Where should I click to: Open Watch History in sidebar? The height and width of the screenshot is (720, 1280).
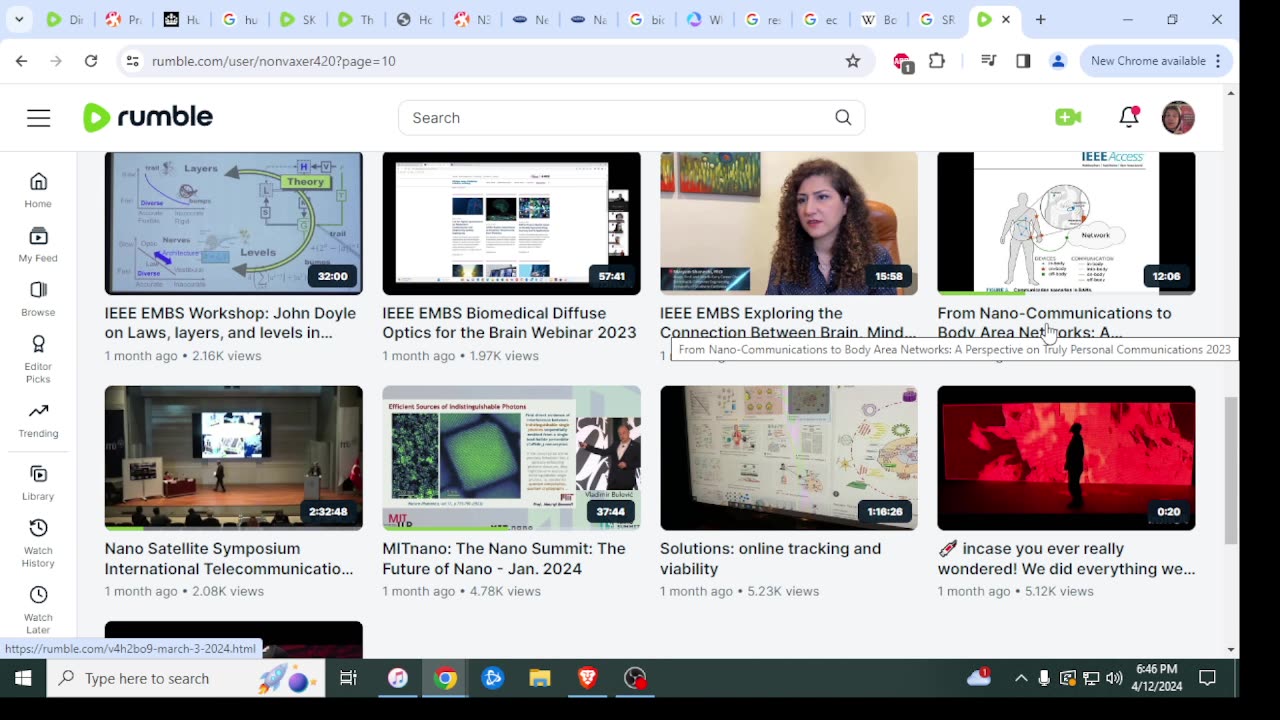click(38, 543)
